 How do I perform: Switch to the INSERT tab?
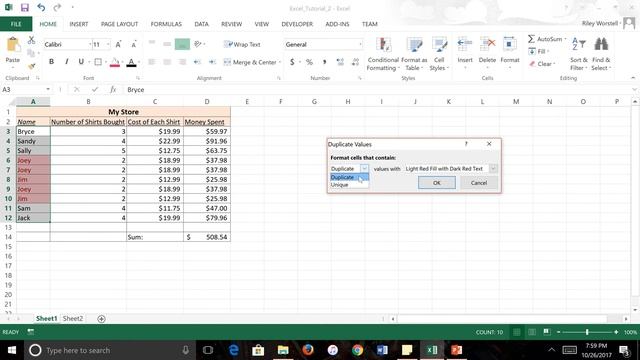[x=79, y=24]
